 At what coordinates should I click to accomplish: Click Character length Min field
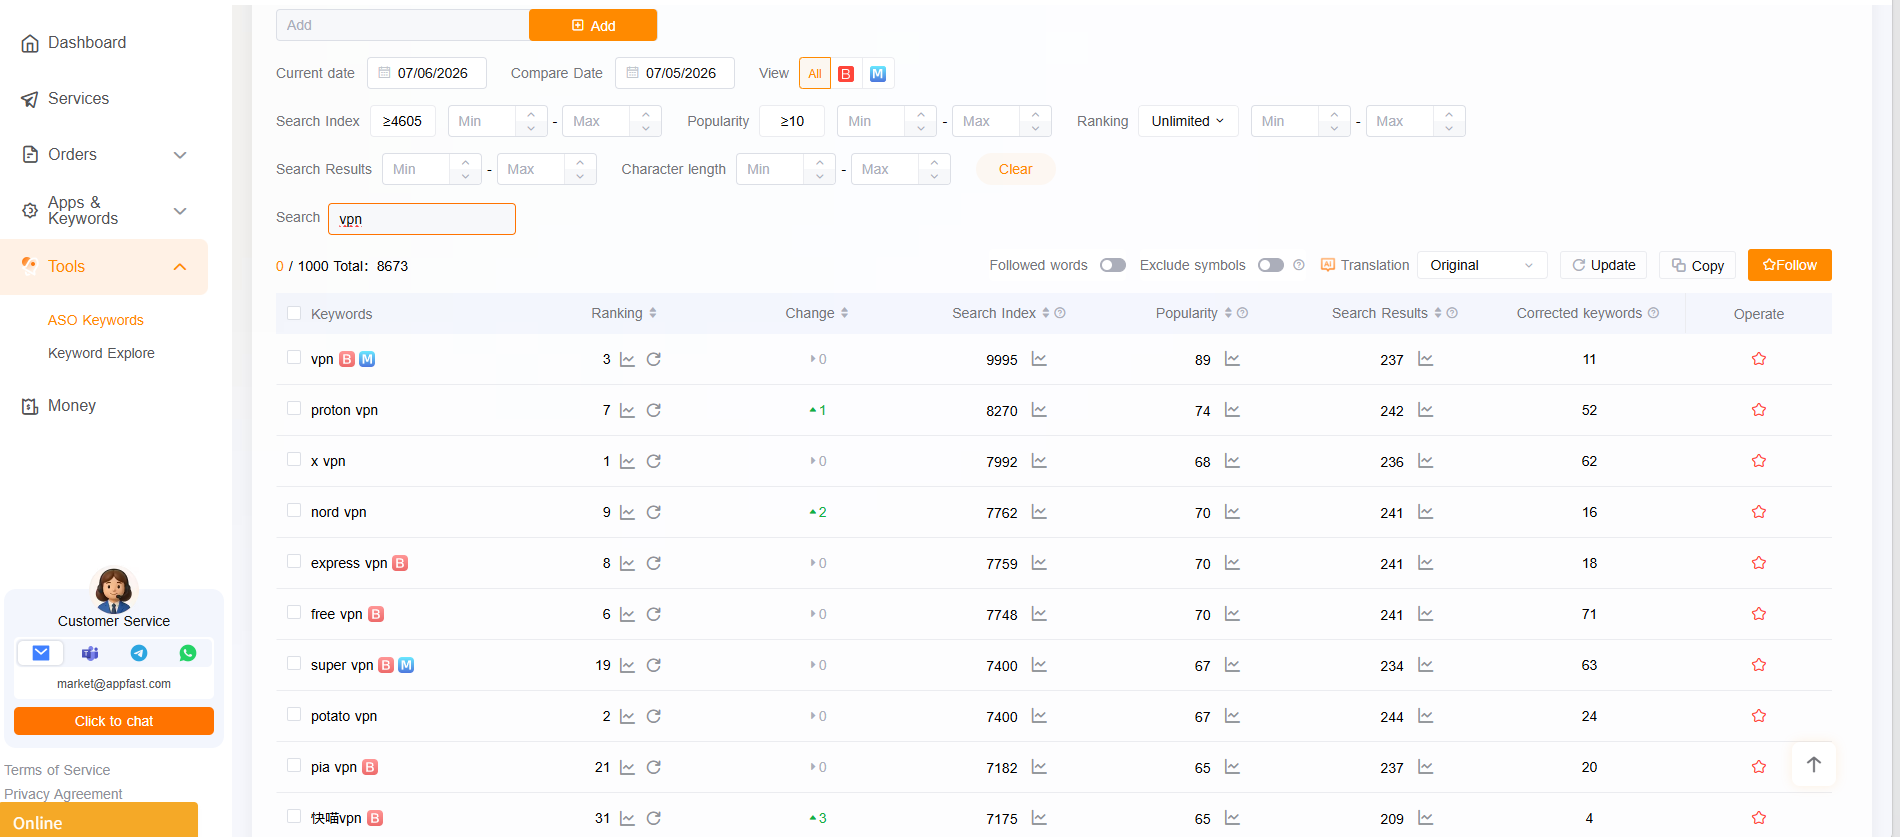[770, 169]
